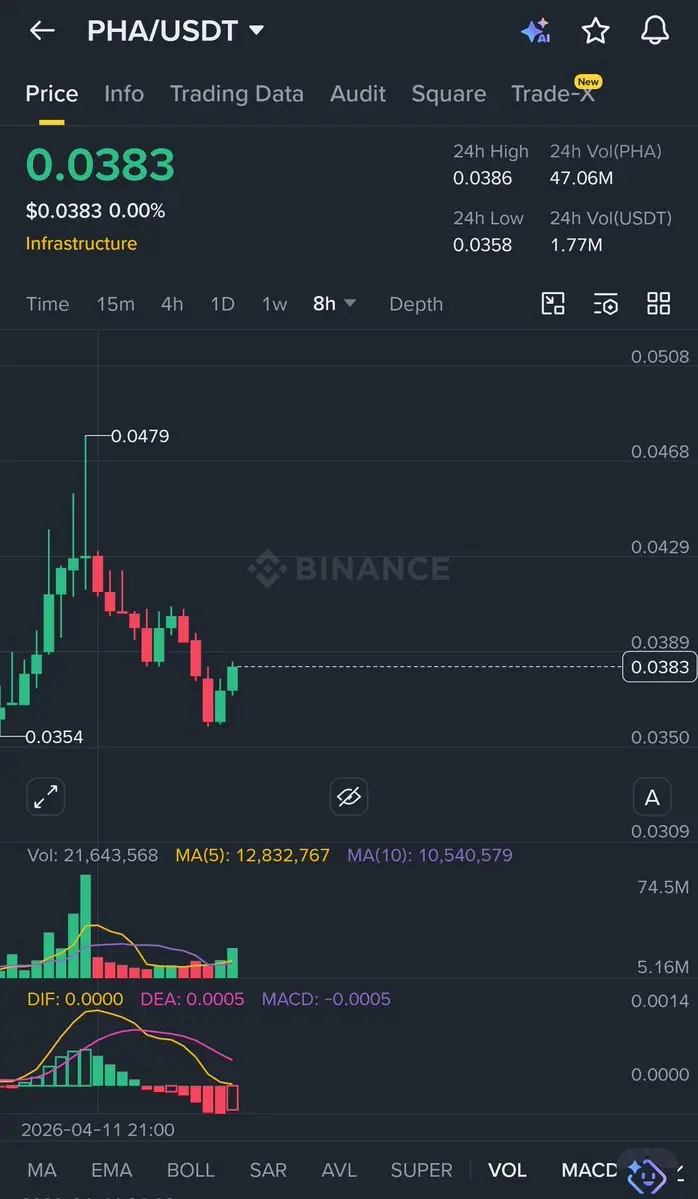Tap the 24h Vol(USDT) value 1.77M
Viewport: 698px width, 1199px height.
576,245
